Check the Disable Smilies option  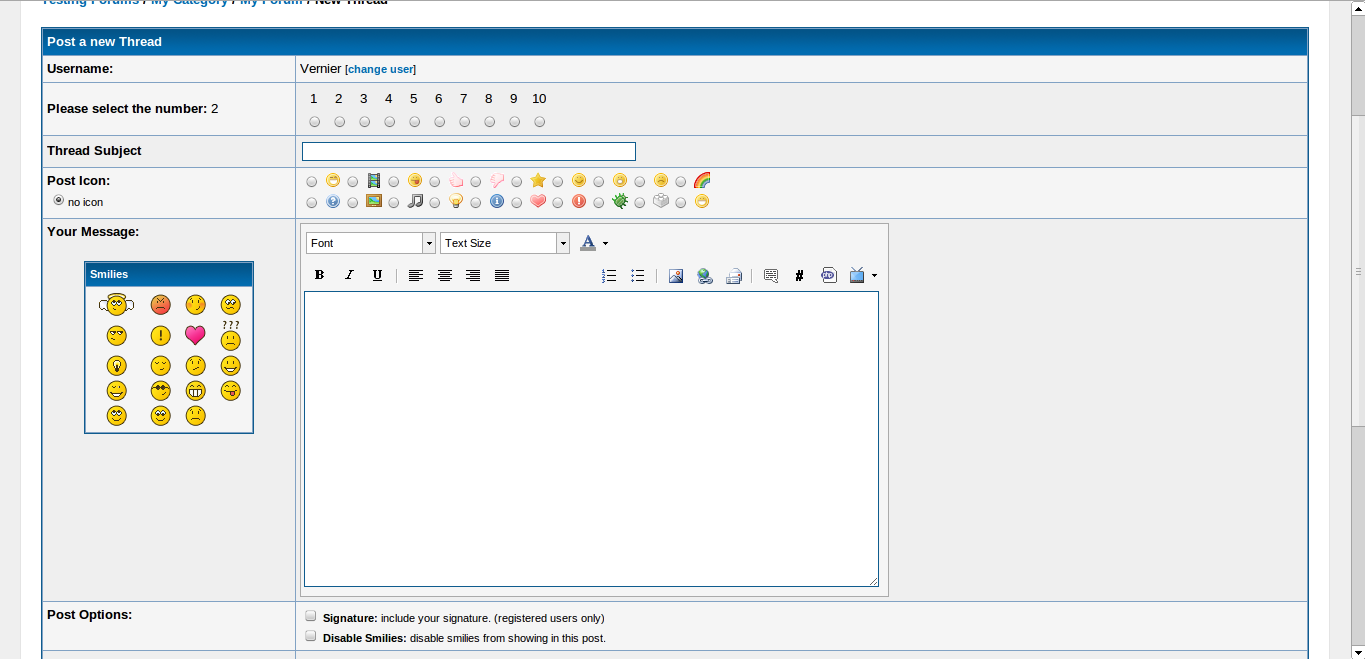pyautogui.click(x=311, y=636)
